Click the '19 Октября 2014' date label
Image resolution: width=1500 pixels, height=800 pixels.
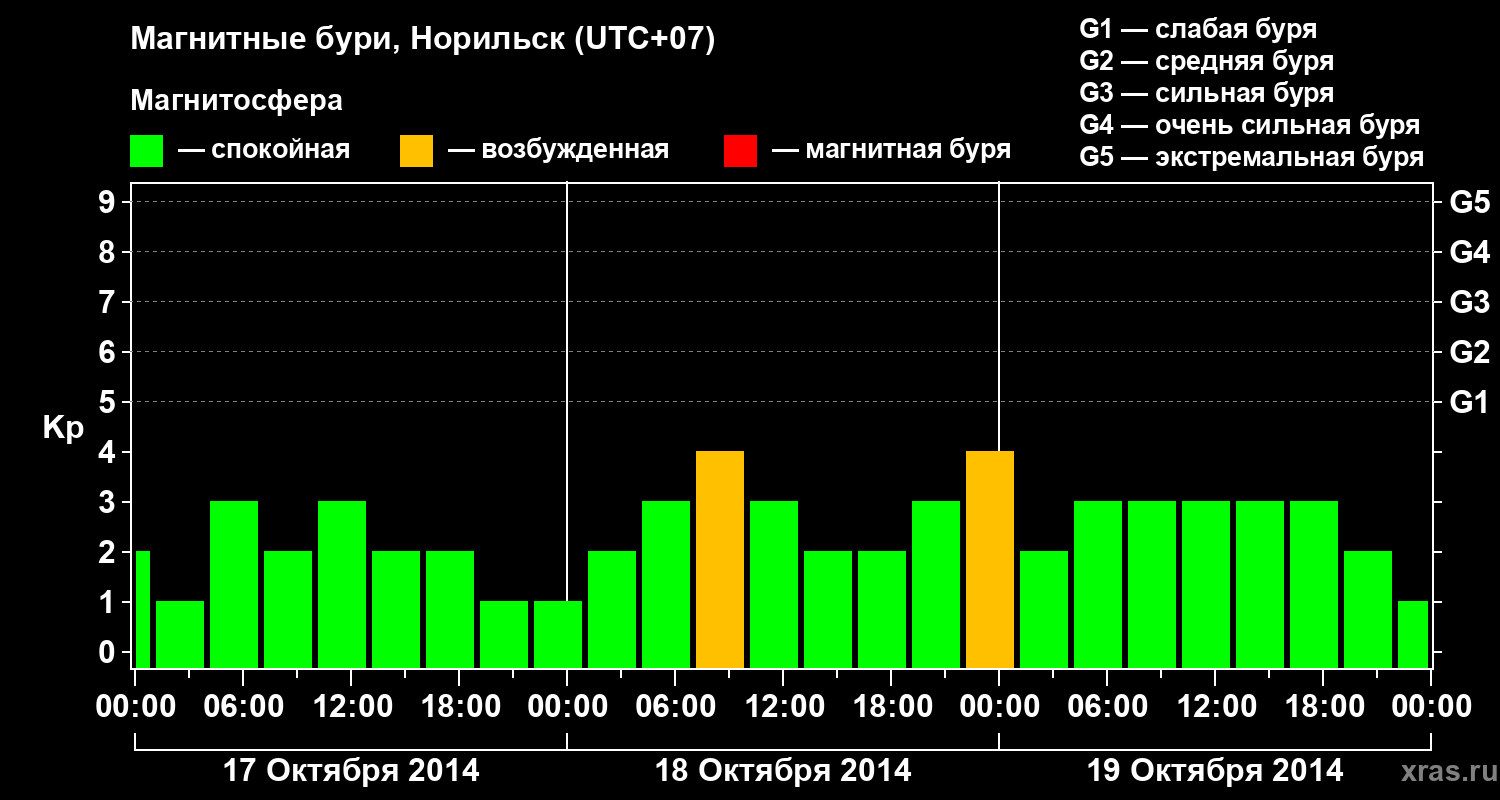coord(1215,771)
